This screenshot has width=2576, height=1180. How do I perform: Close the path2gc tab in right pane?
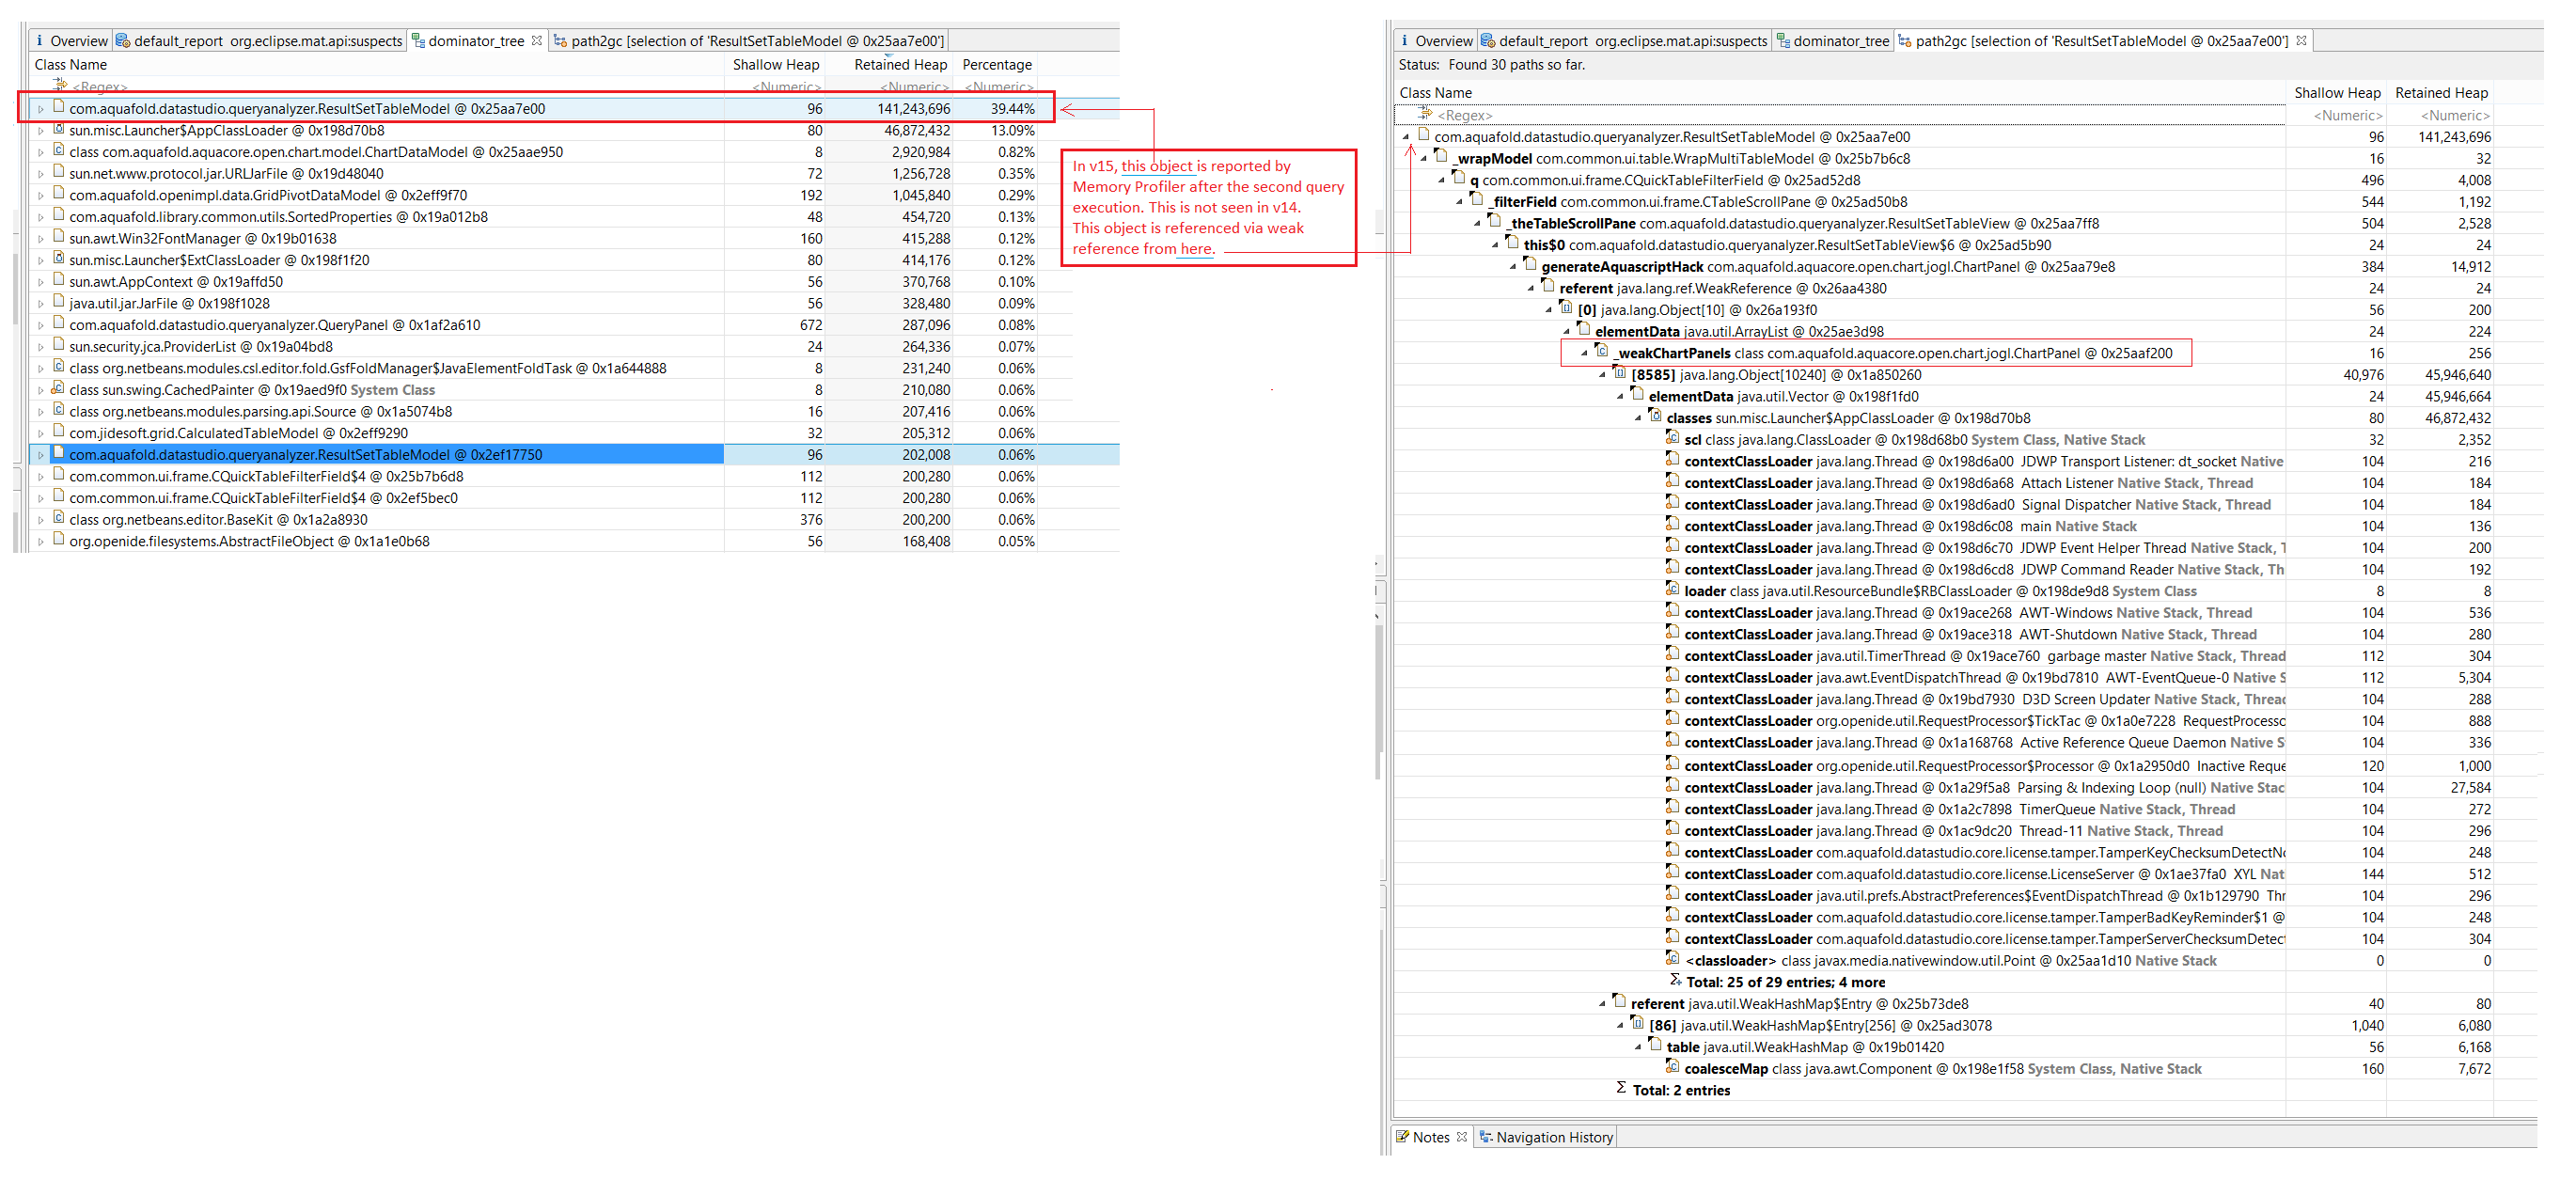point(2301,41)
